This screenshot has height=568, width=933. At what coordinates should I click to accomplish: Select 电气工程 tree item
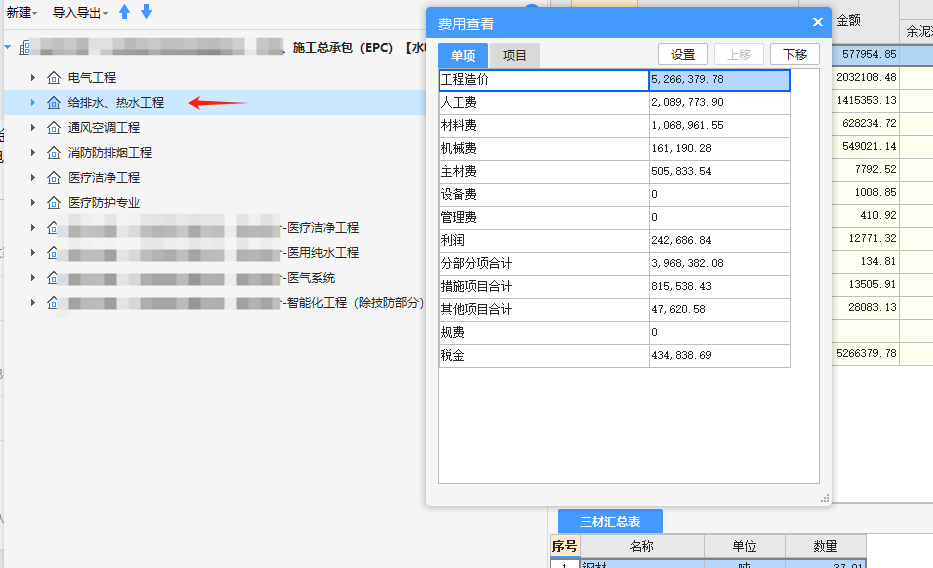click(92, 78)
